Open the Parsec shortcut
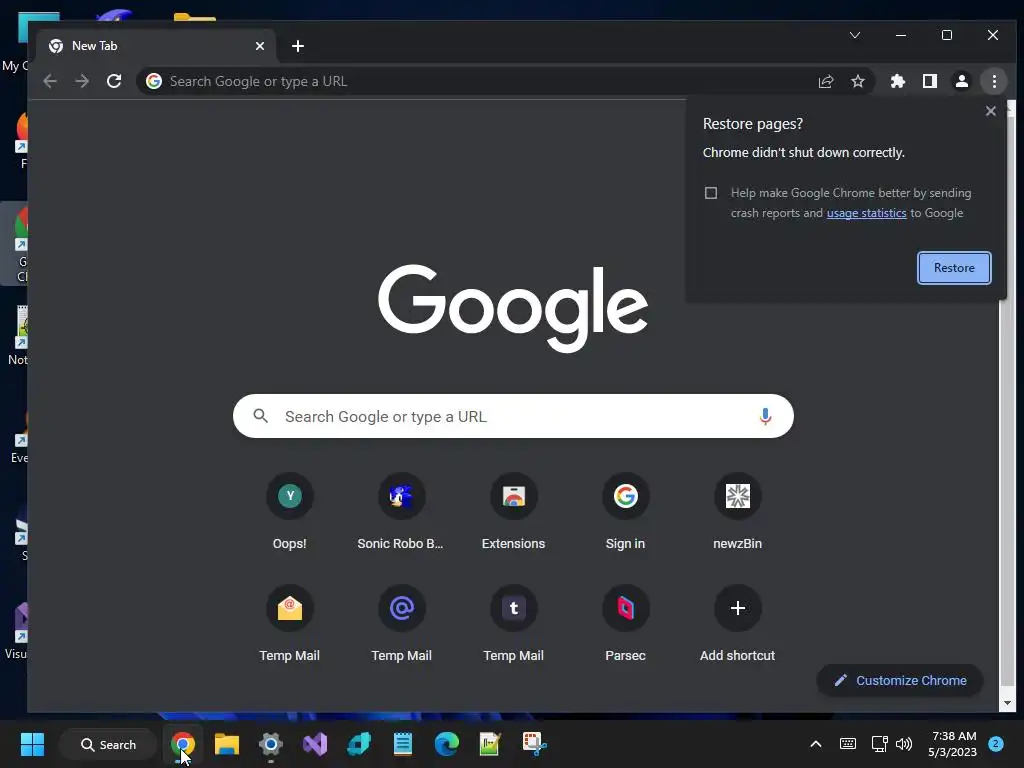This screenshot has width=1024, height=768. 626,624
